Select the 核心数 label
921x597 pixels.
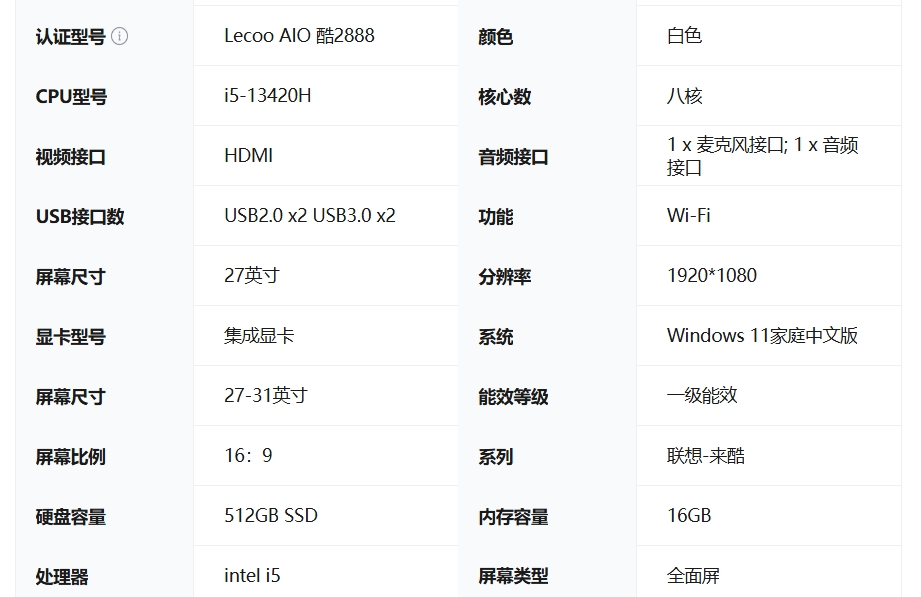tap(505, 96)
